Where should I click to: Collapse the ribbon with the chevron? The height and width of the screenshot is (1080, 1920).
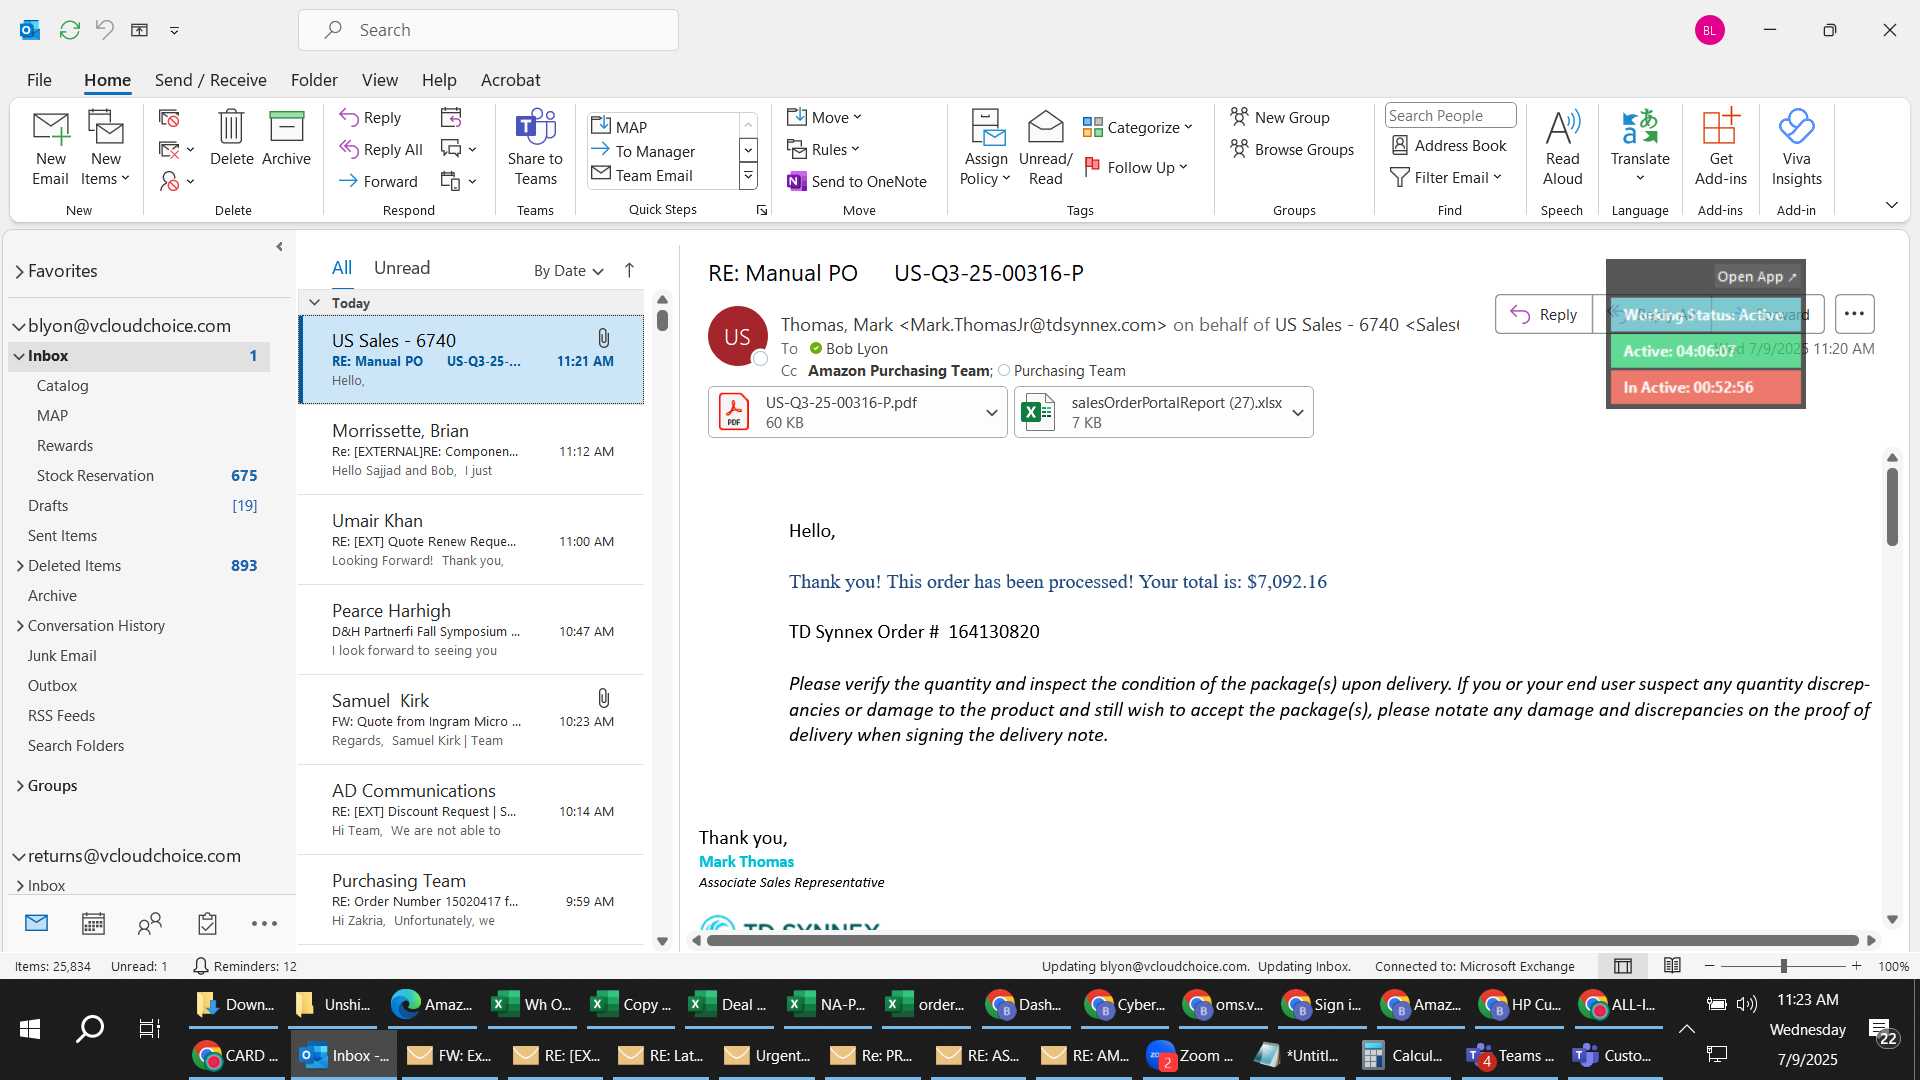1891,205
